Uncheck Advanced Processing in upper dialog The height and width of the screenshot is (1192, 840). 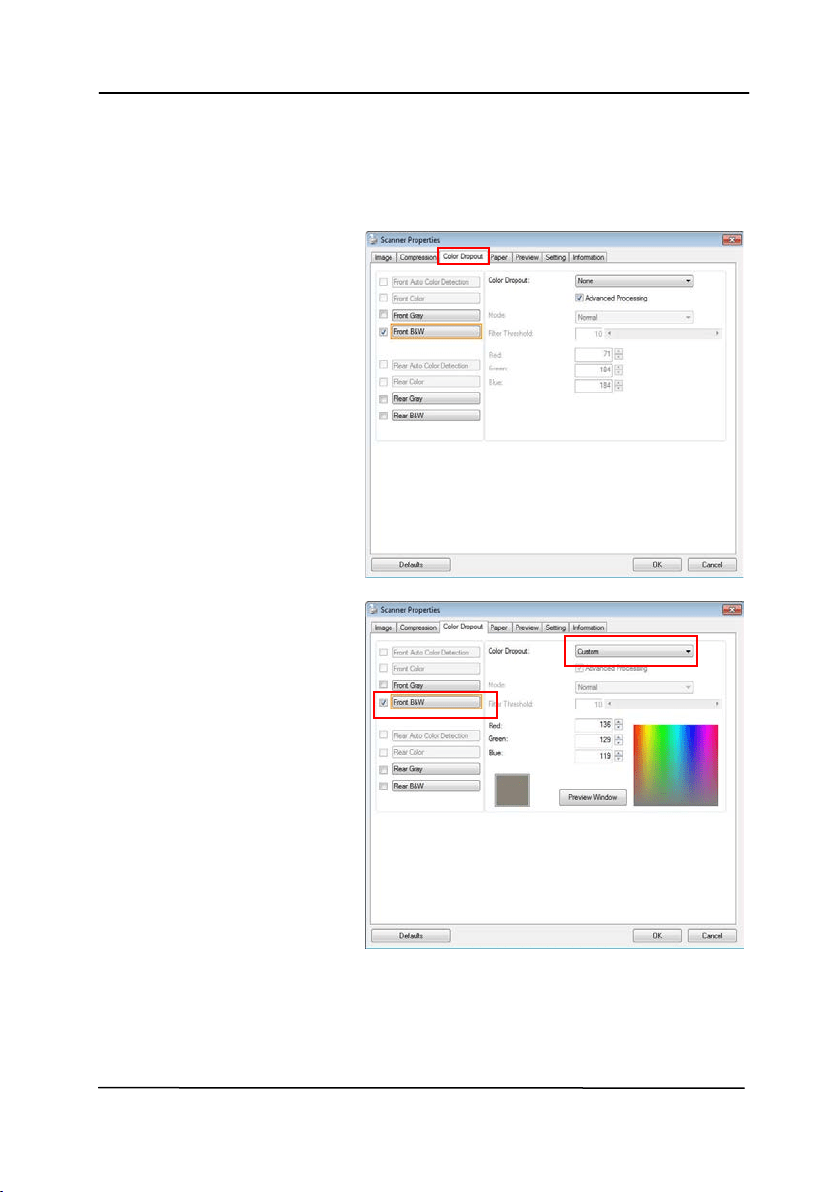pyautogui.click(x=579, y=298)
